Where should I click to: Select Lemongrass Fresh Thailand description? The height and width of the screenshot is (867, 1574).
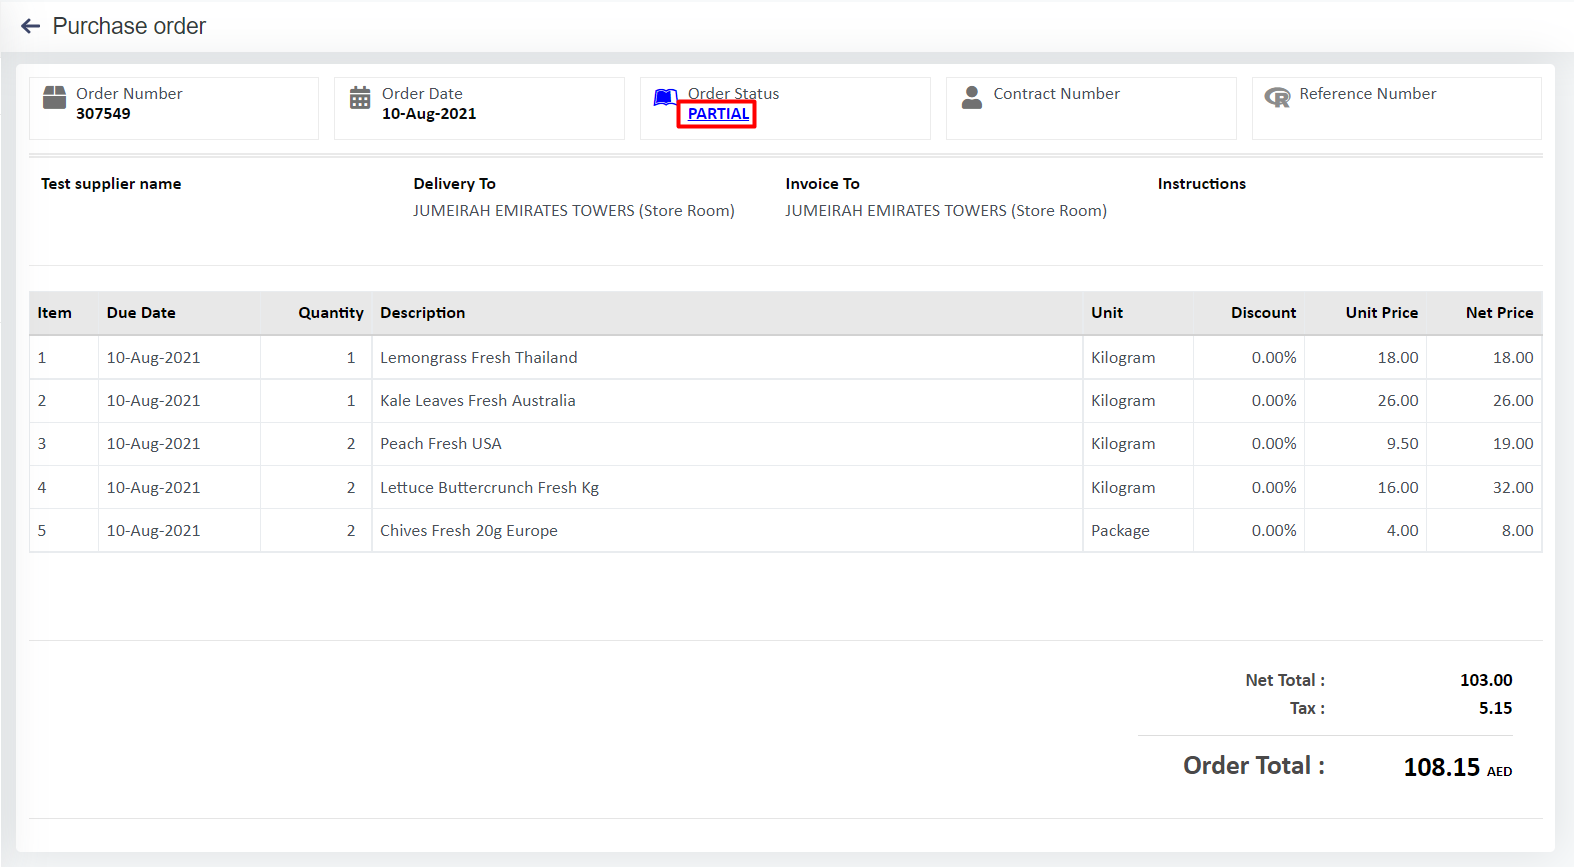click(x=479, y=358)
